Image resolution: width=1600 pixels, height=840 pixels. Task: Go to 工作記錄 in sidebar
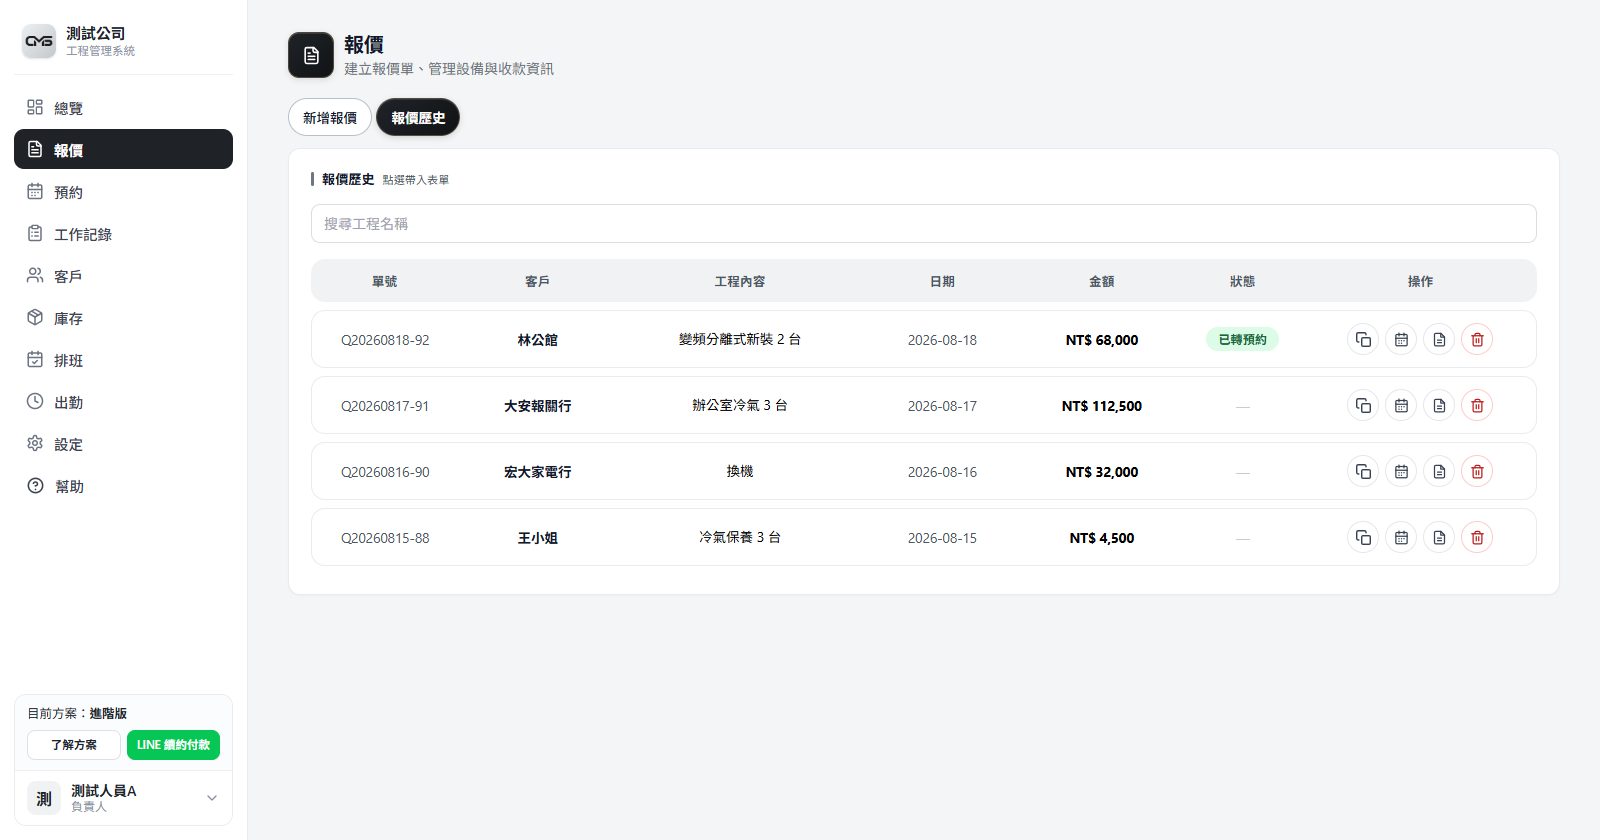pos(123,234)
